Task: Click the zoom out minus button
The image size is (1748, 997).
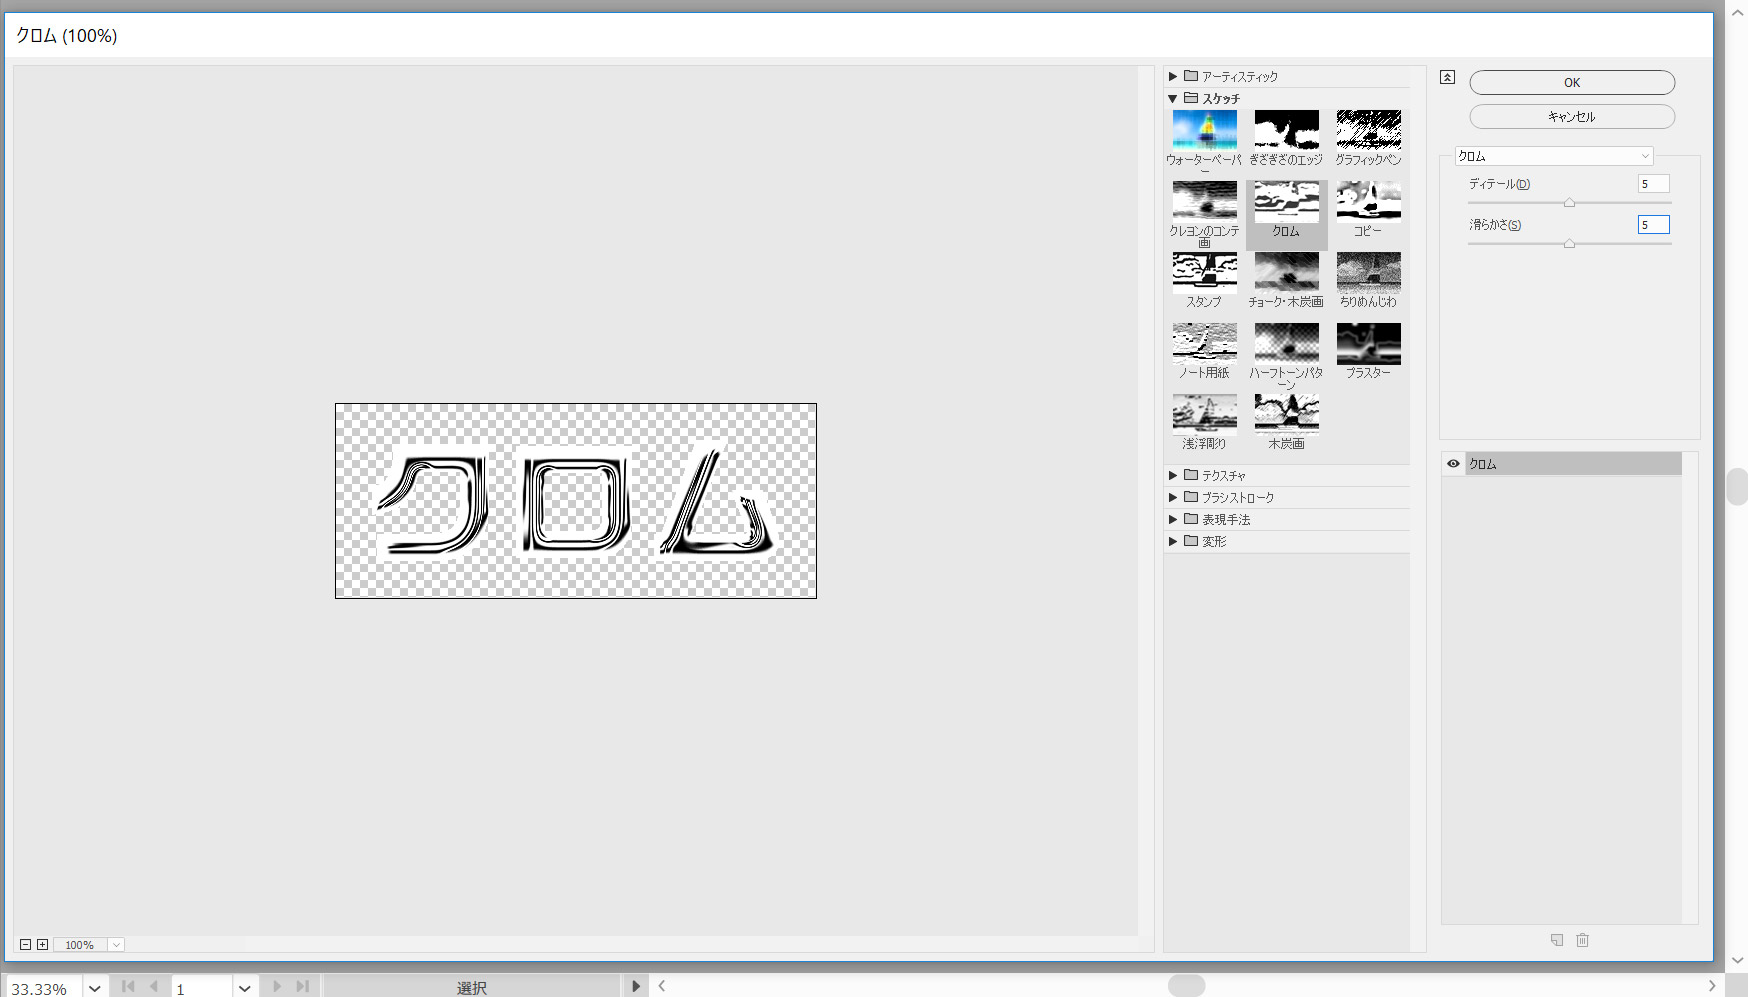Action: click(x=26, y=945)
